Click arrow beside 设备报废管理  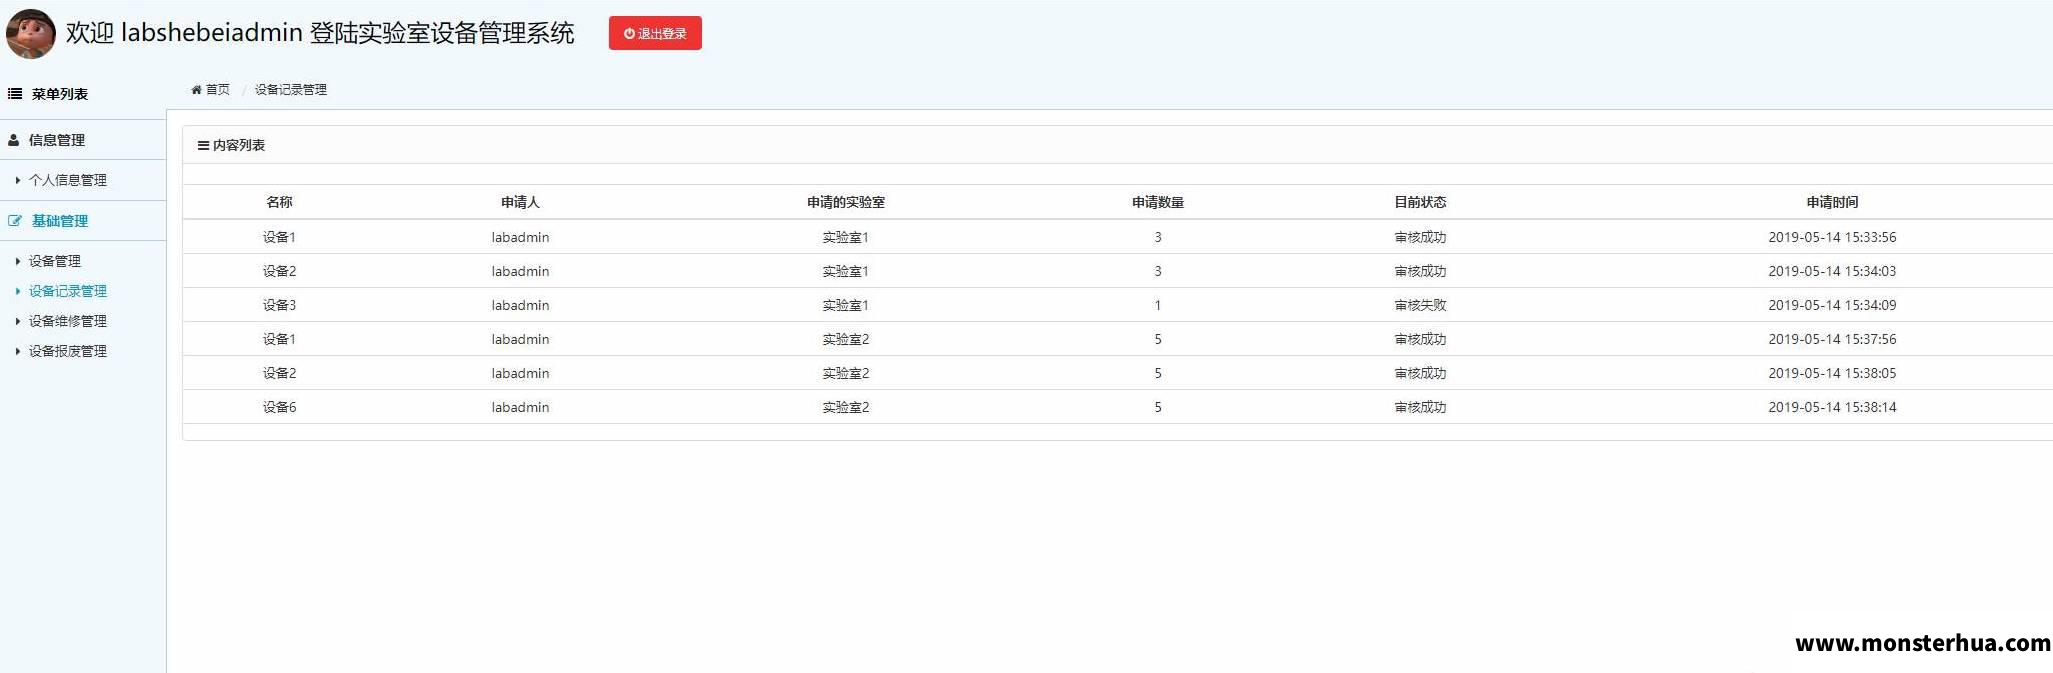click(x=18, y=351)
